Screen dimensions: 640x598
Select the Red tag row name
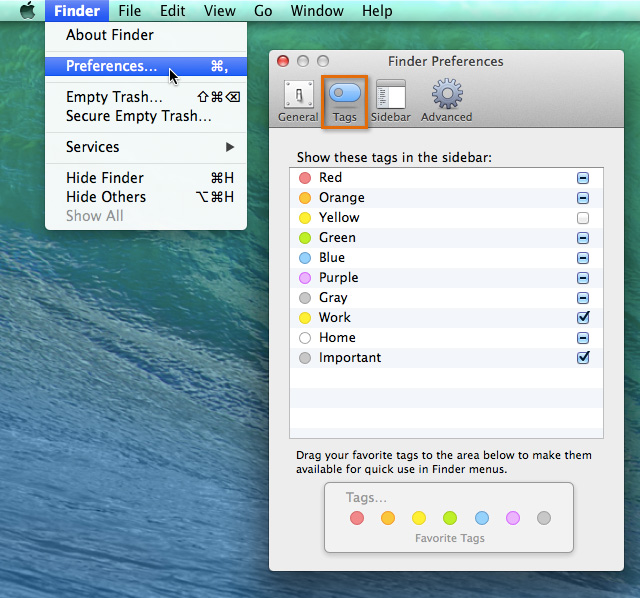(330, 178)
